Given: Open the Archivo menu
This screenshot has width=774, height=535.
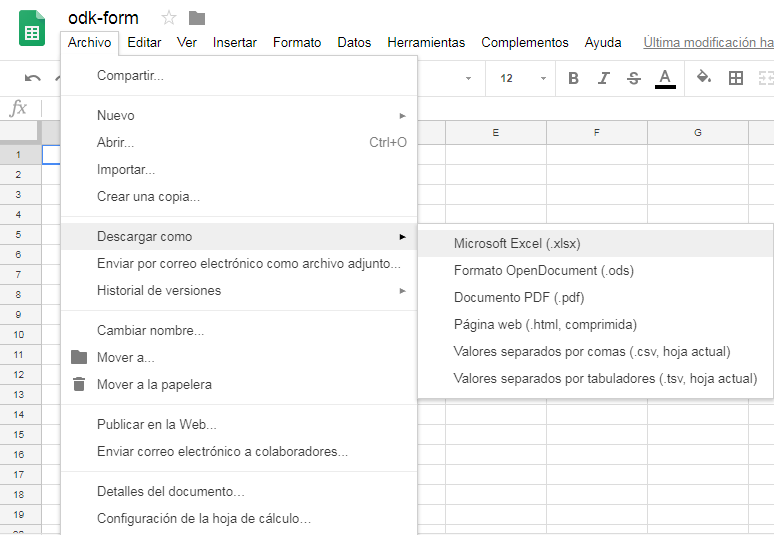Looking at the screenshot, I should 89,42.
